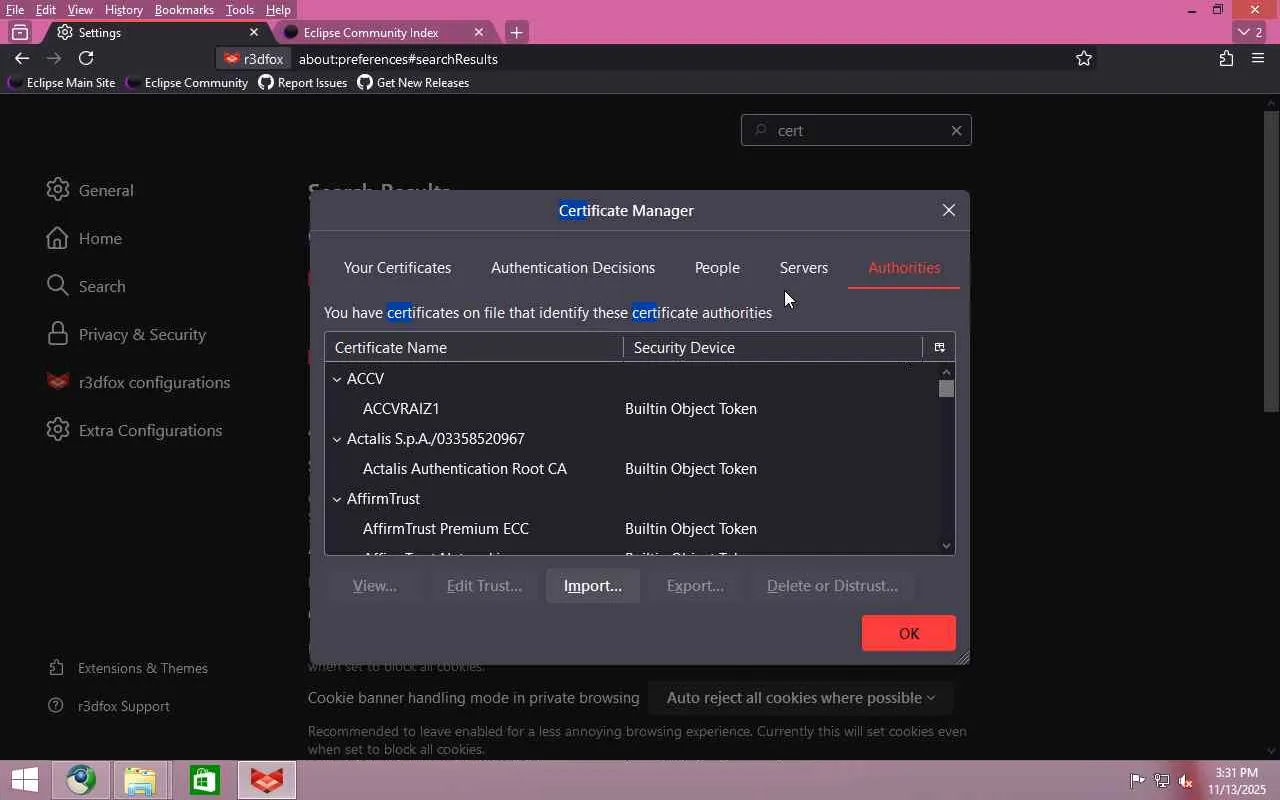This screenshot has width=1280, height=800.
Task: Switch to Your Certificates tab
Action: tap(397, 268)
